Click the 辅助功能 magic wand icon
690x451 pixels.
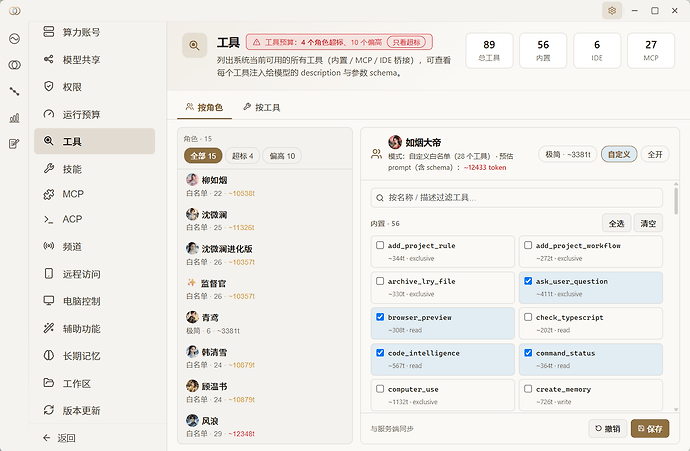click(49, 328)
